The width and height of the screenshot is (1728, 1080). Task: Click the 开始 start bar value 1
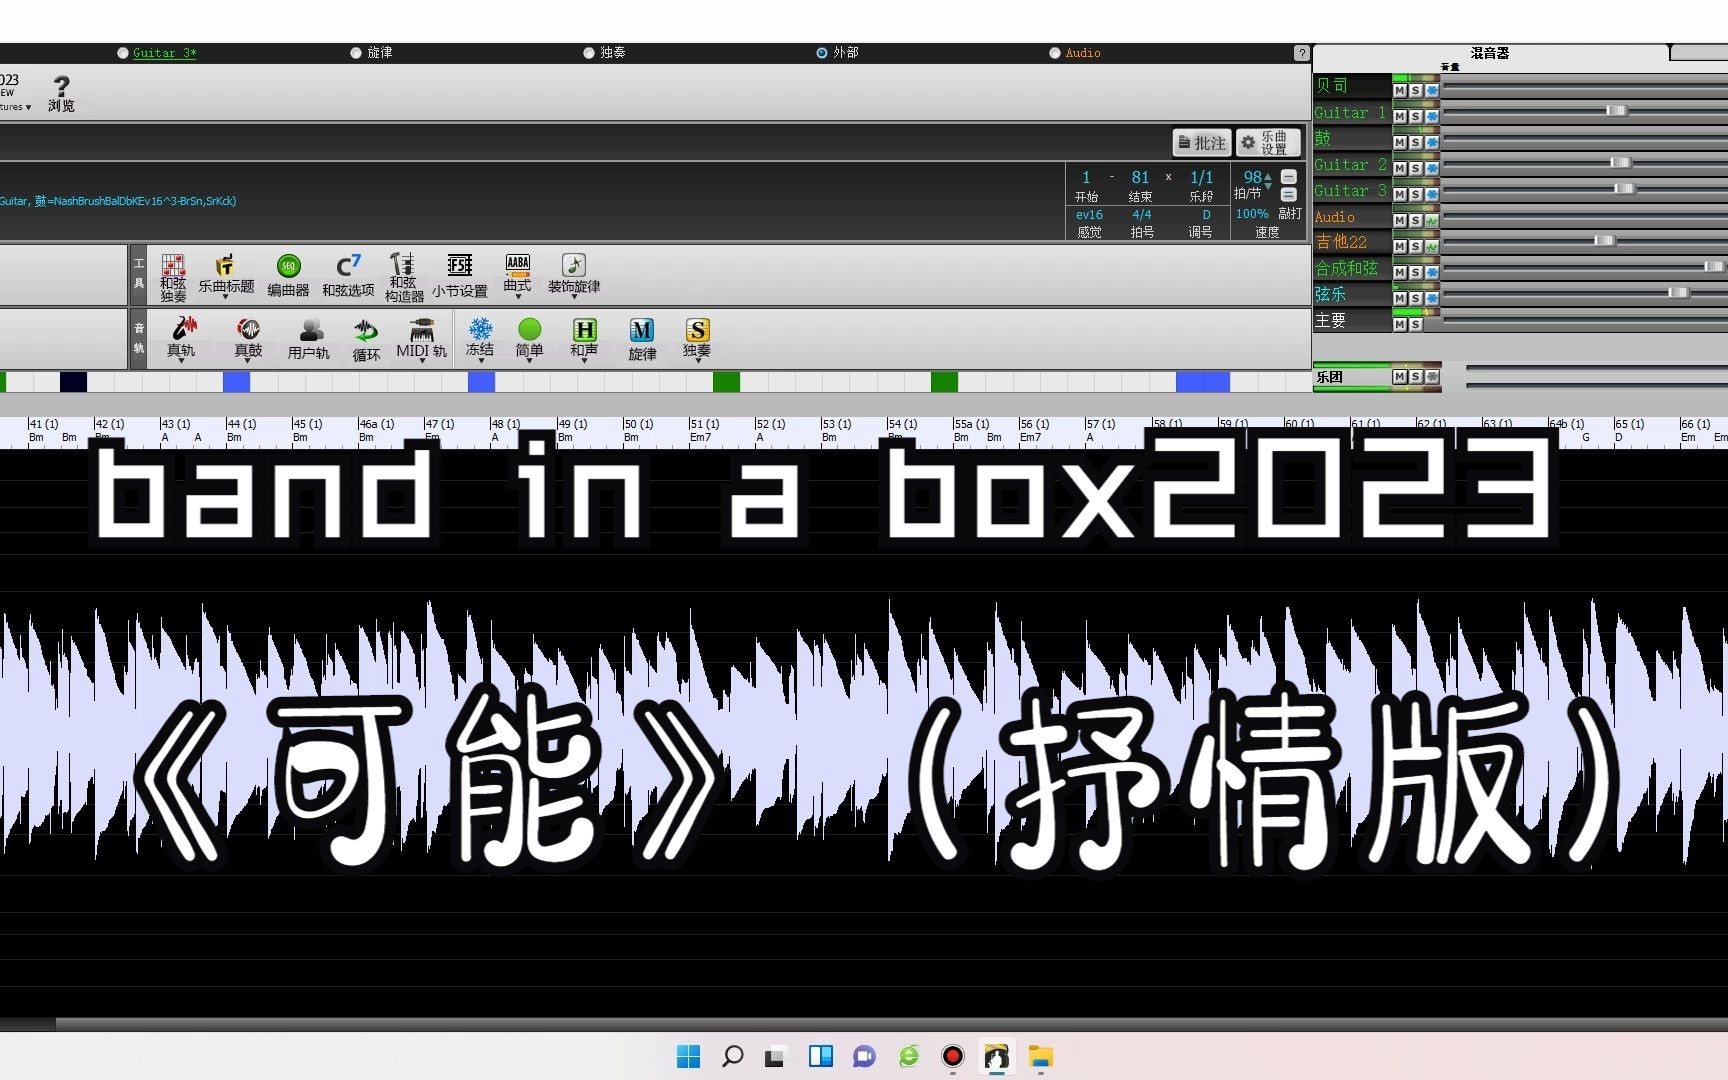(x=1086, y=177)
